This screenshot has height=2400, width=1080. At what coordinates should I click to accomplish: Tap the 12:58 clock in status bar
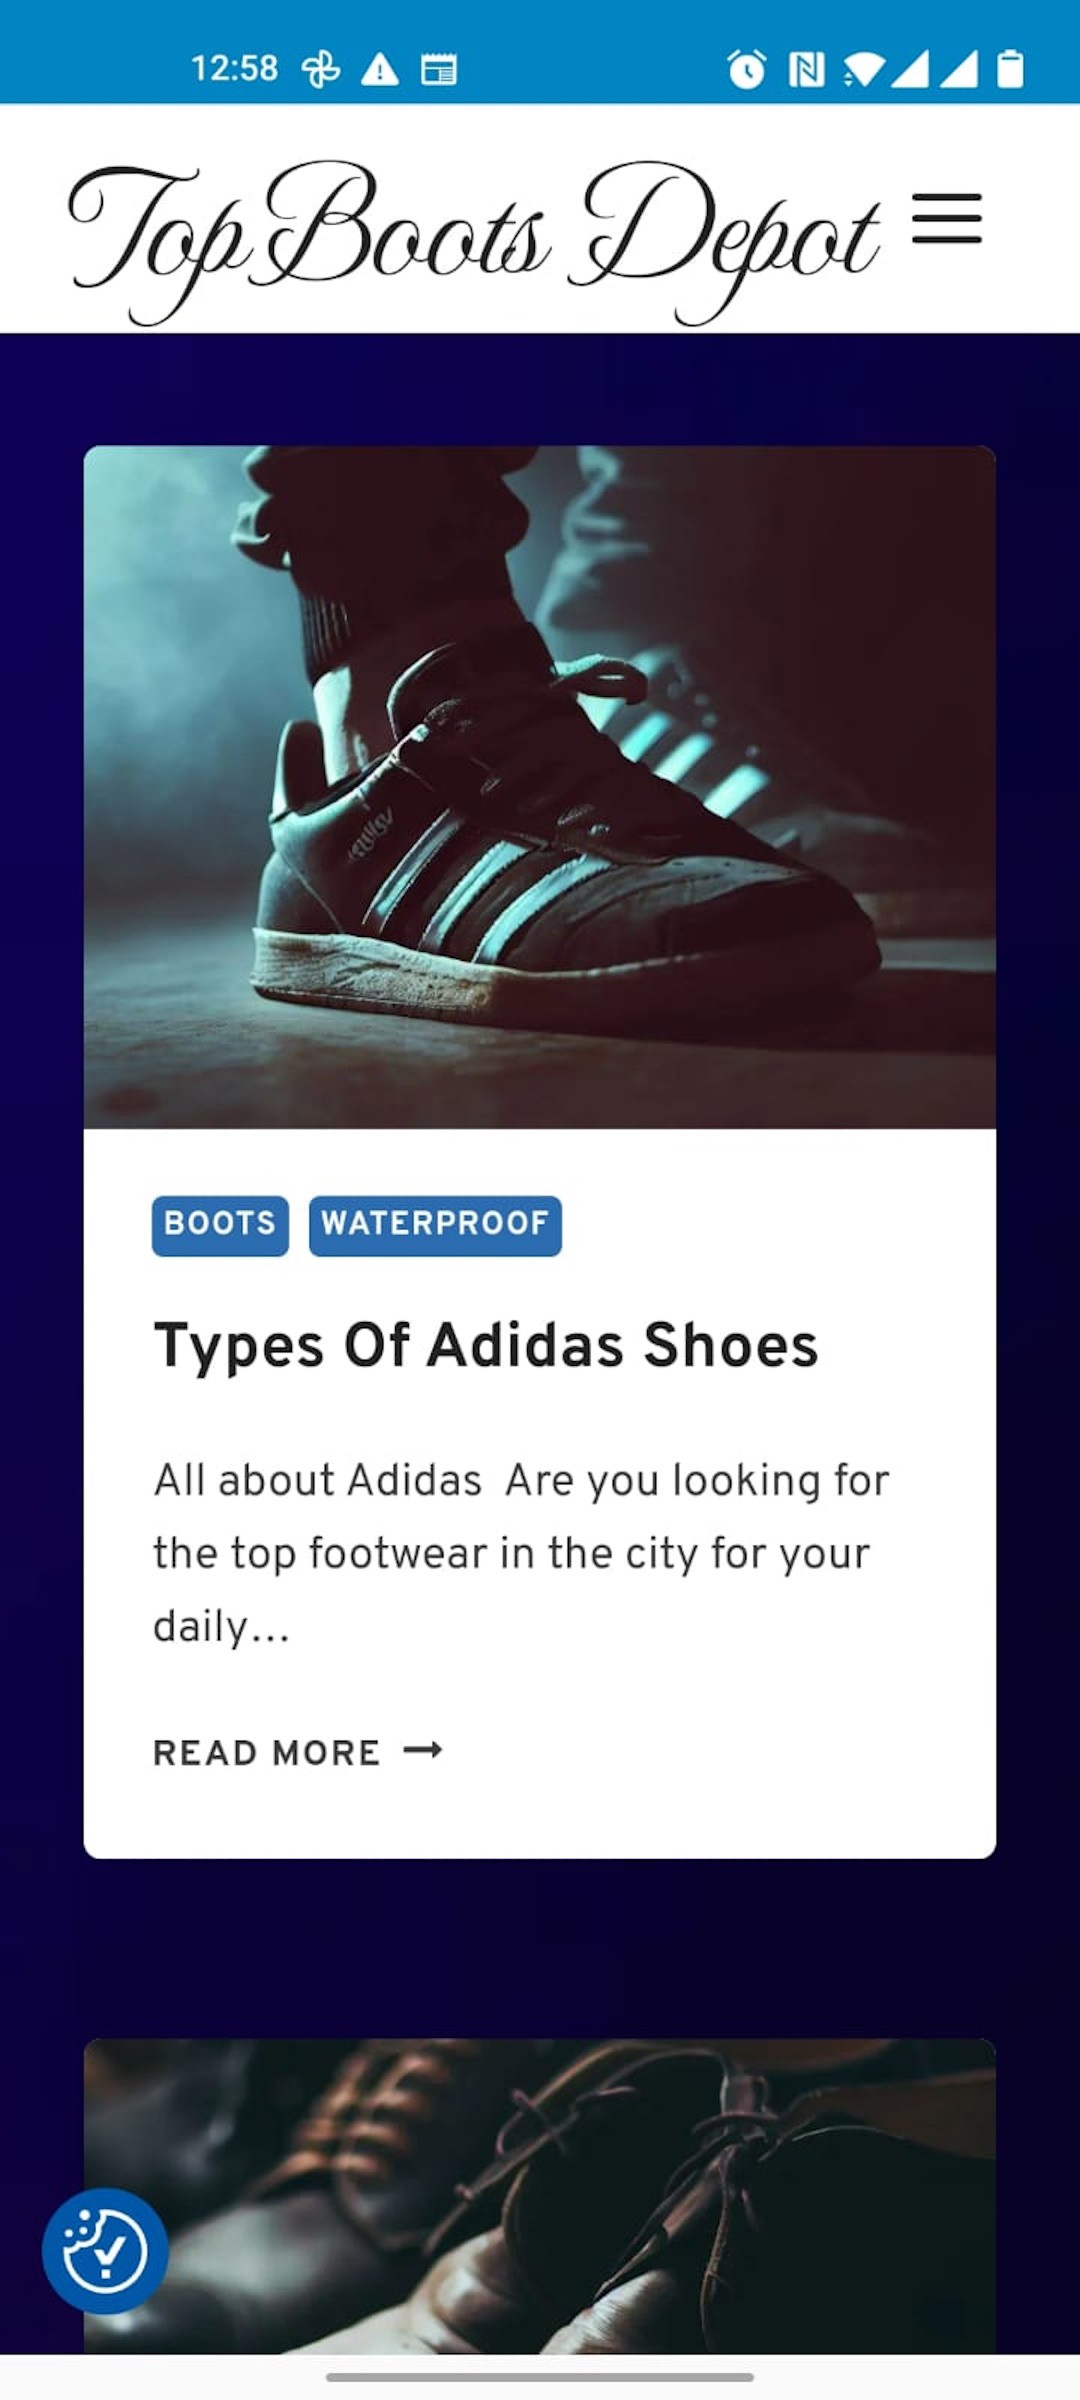coord(234,69)
